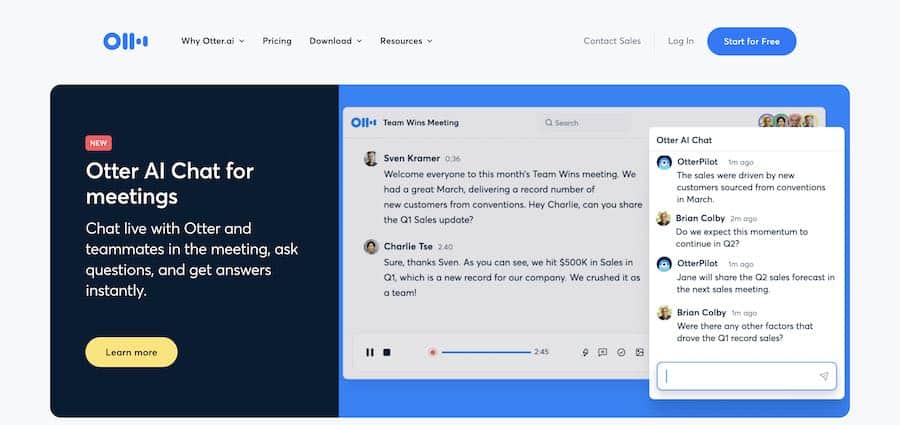Click the Team Wins Meeting title
This screenshot has width=900, height=425.
click(x=421, y=123)
